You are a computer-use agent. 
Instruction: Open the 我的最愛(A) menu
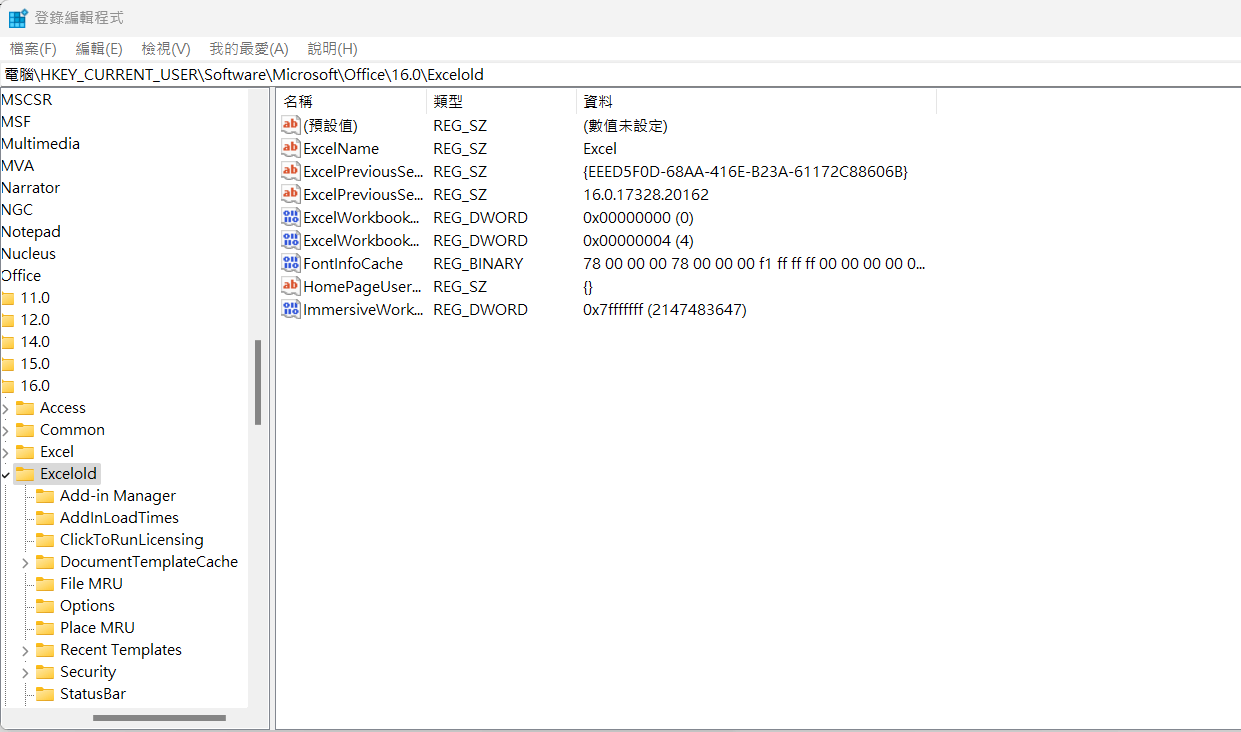(x=249, y=49)
